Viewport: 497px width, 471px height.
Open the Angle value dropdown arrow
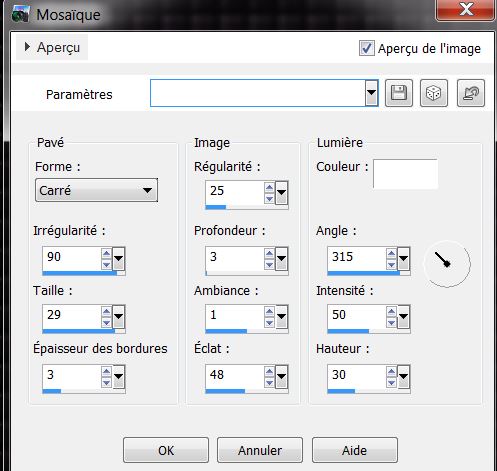404,259
